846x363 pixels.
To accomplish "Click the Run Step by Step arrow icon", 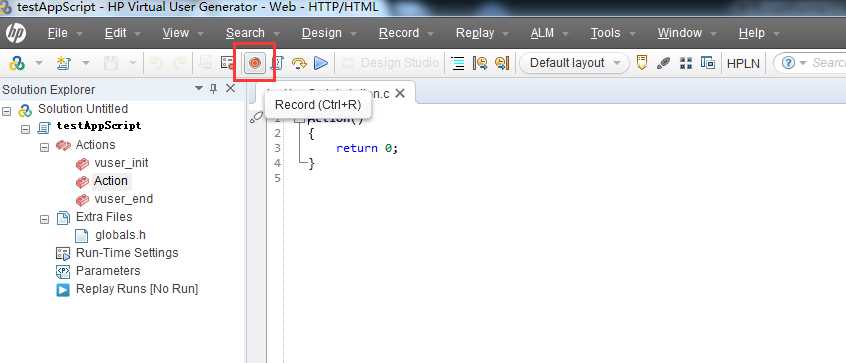I will [299, 63].
